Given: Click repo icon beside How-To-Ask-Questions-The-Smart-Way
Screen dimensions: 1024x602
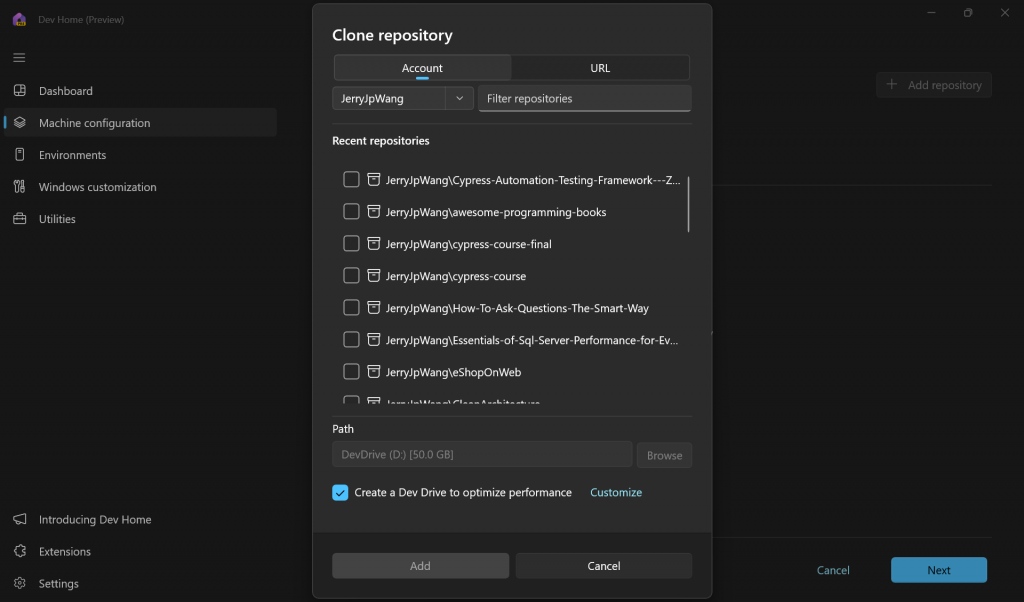Looking at the screenshot, I should point(374,308).
